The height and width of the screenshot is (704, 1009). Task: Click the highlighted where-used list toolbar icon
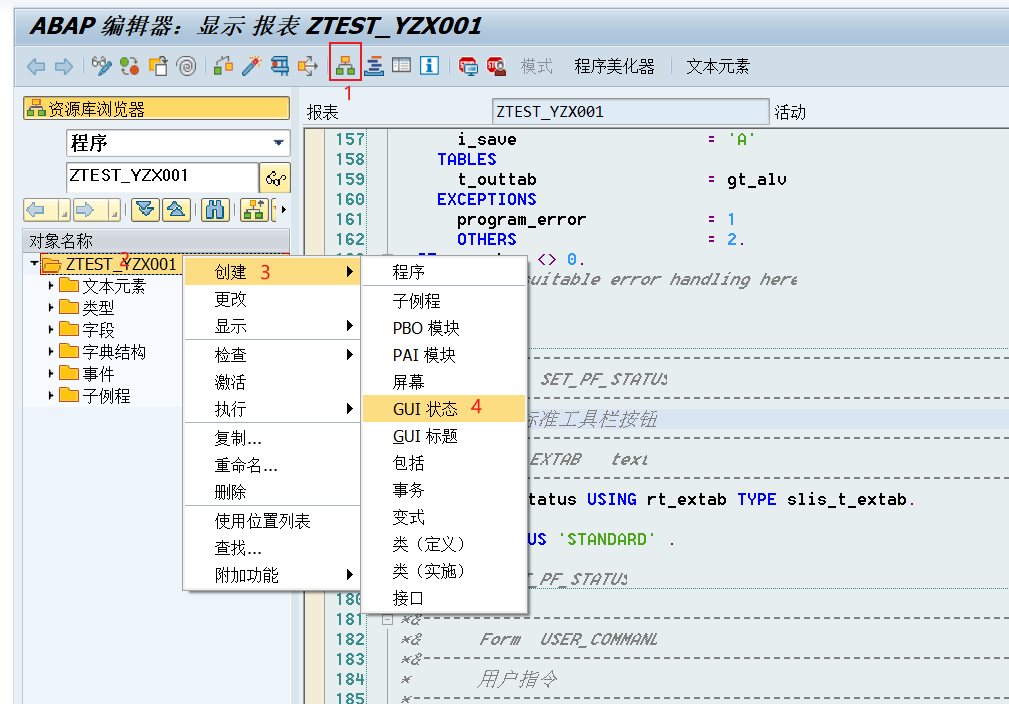tap(344, 65)
